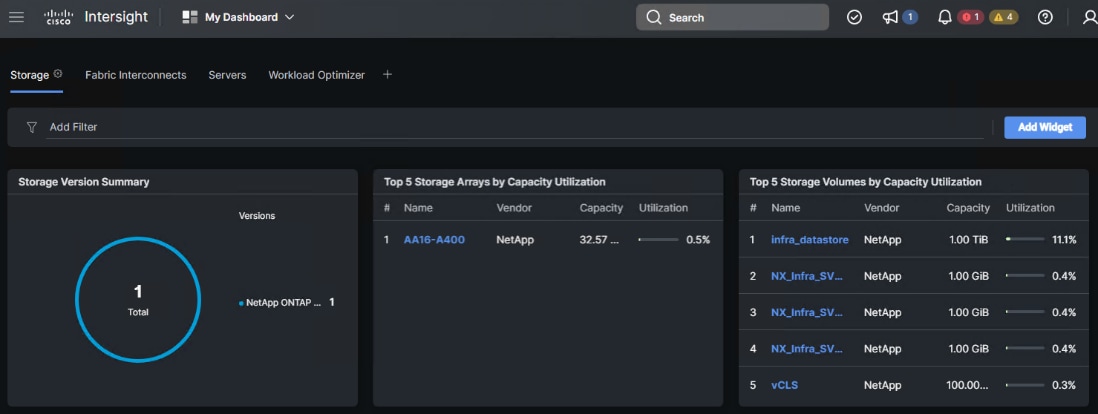Click the filter funnel icon

coord(32,127)
